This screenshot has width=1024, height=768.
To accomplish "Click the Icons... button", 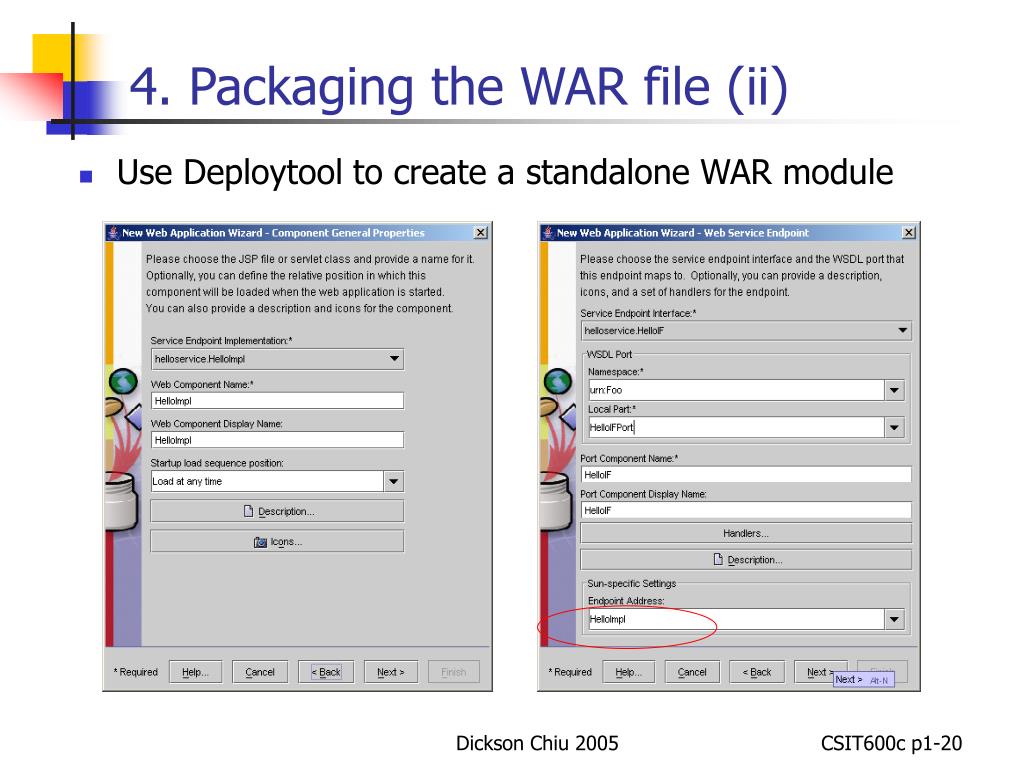I will [278, 541].
